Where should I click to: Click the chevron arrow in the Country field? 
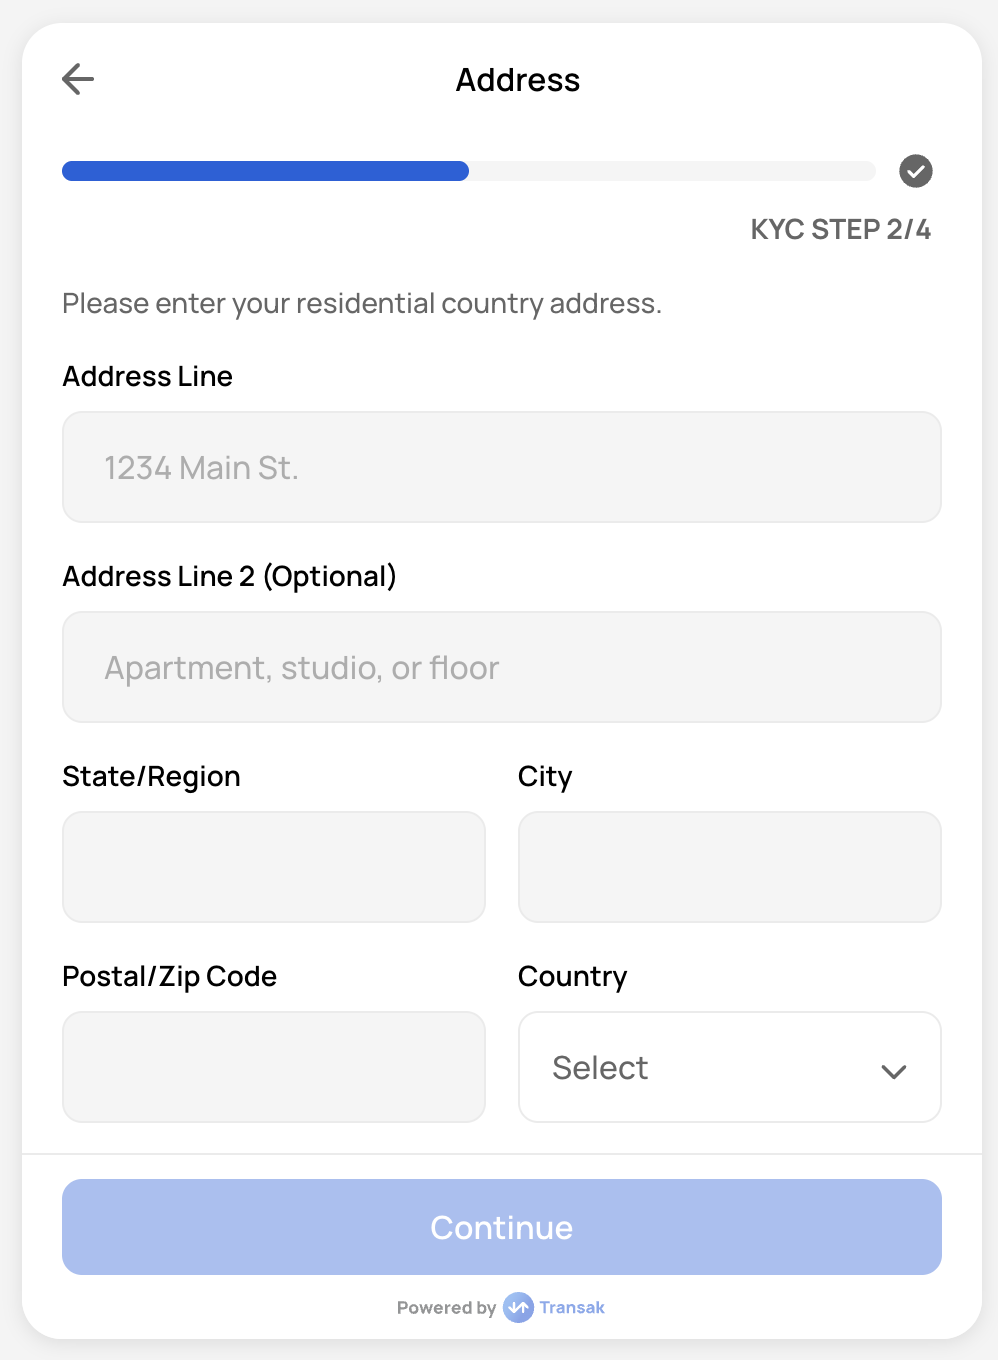(x=893, y=1071)
